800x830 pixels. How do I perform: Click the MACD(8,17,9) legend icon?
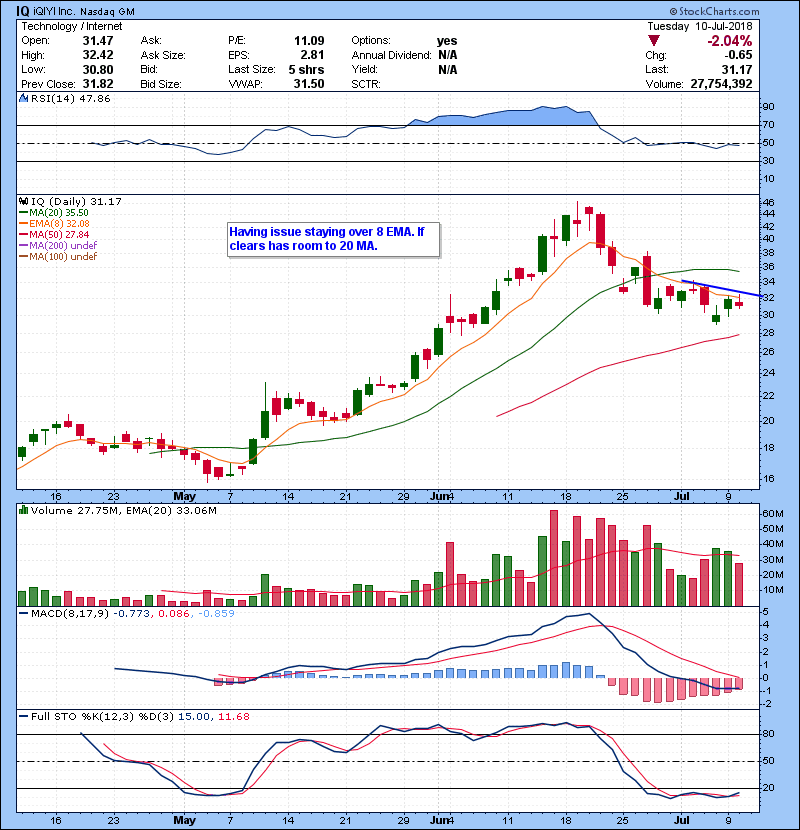(23, 613)
